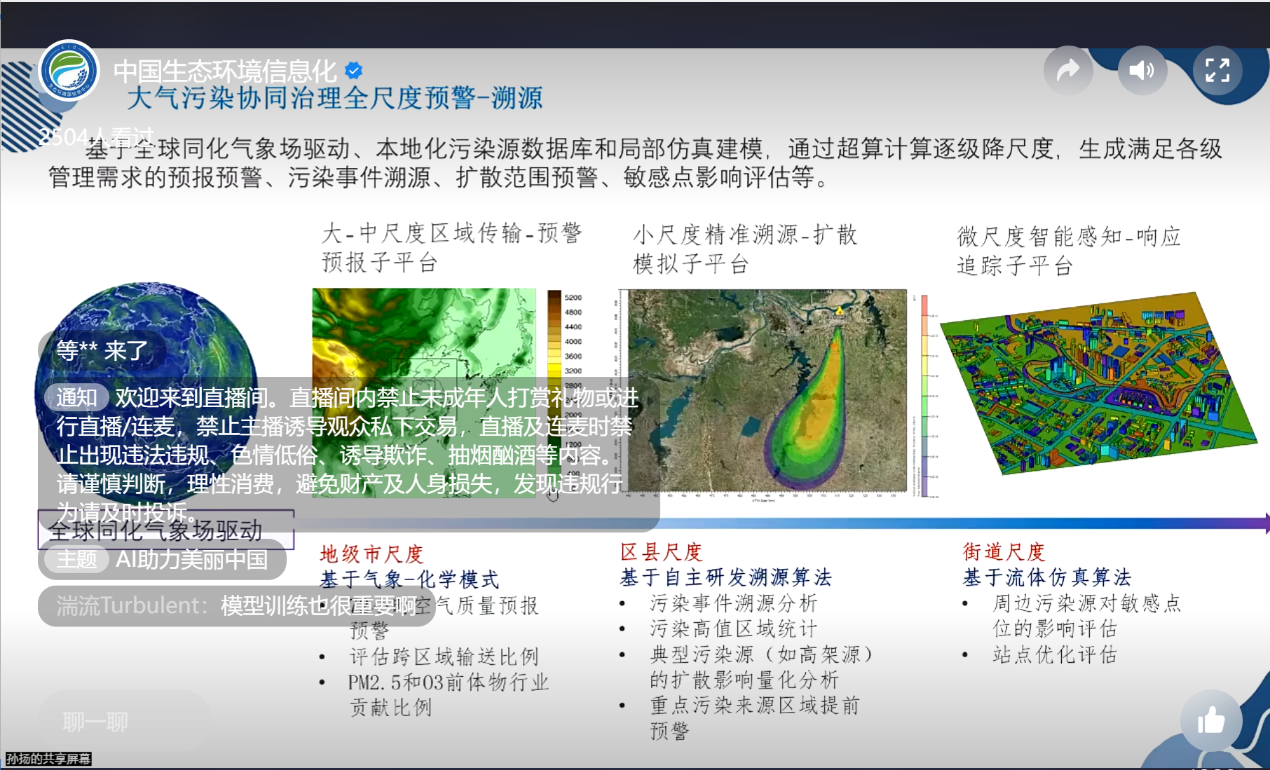1270x770 pixels.
Task: Click the blue verified badge icon
Action: pyautogui.click(x=354, y=71)
